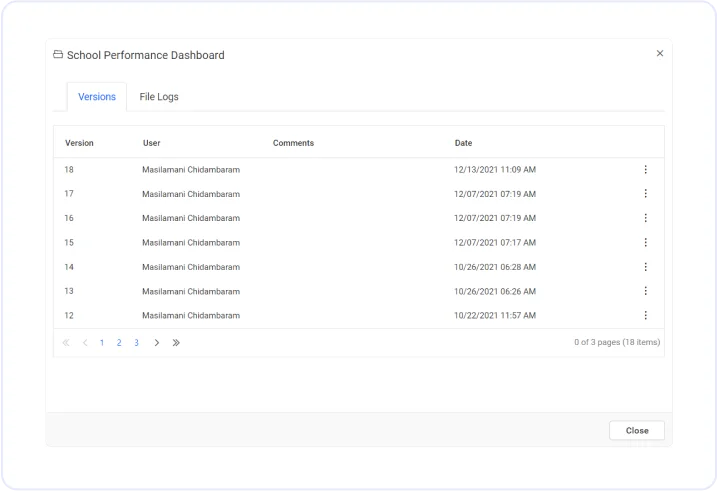Switch to the File Logs tab
717x491 pixels.
coord(159,97)
